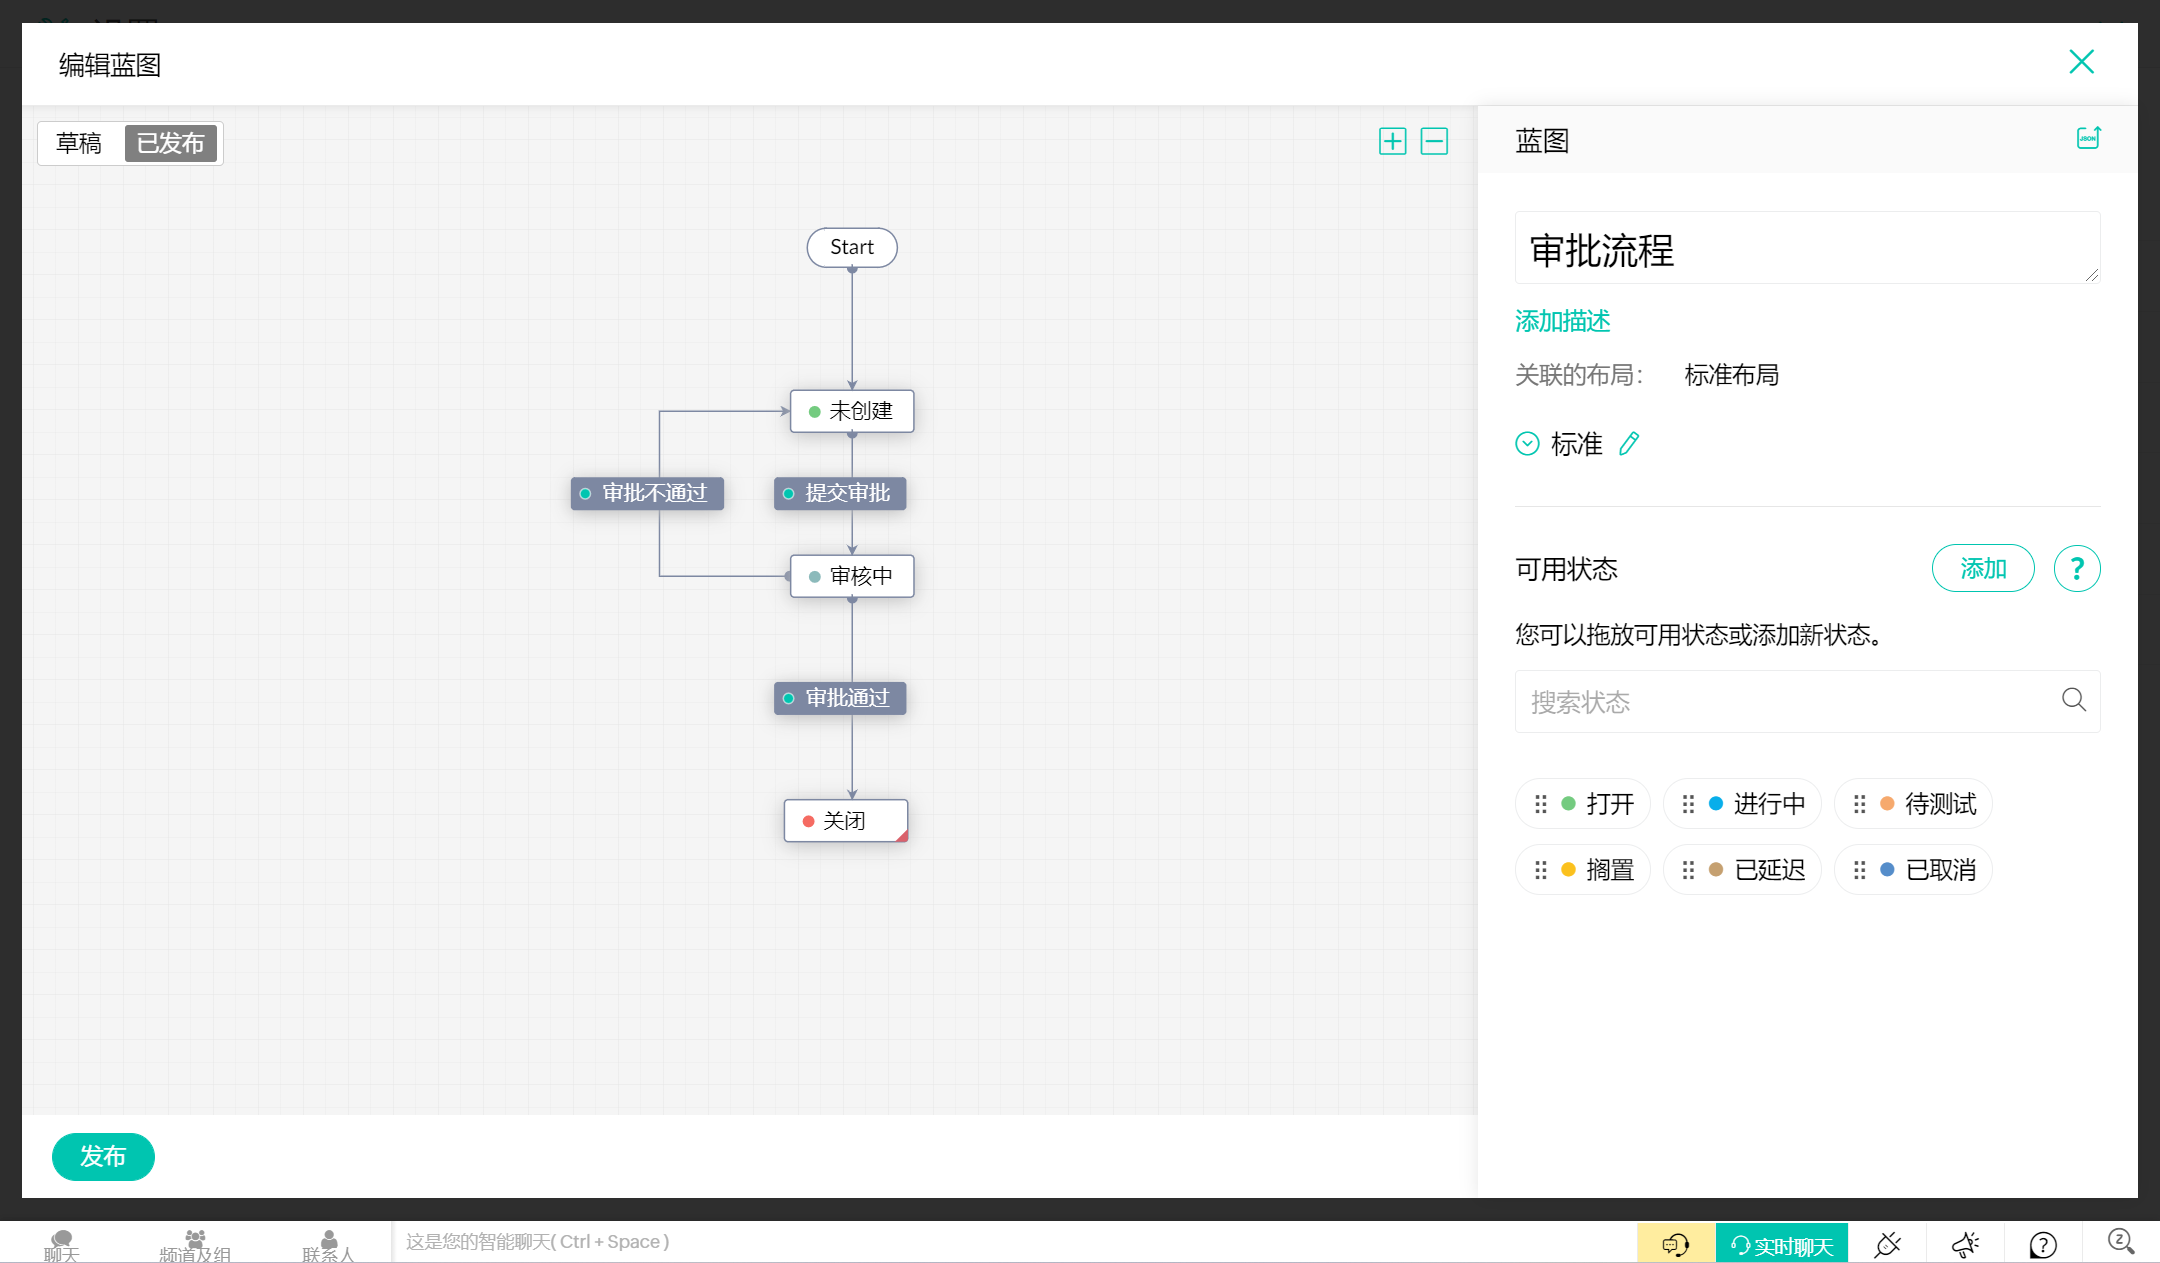Click the question mark help button
This screenshot has height=1263, width=2160.
click(x=2076, y=569)
